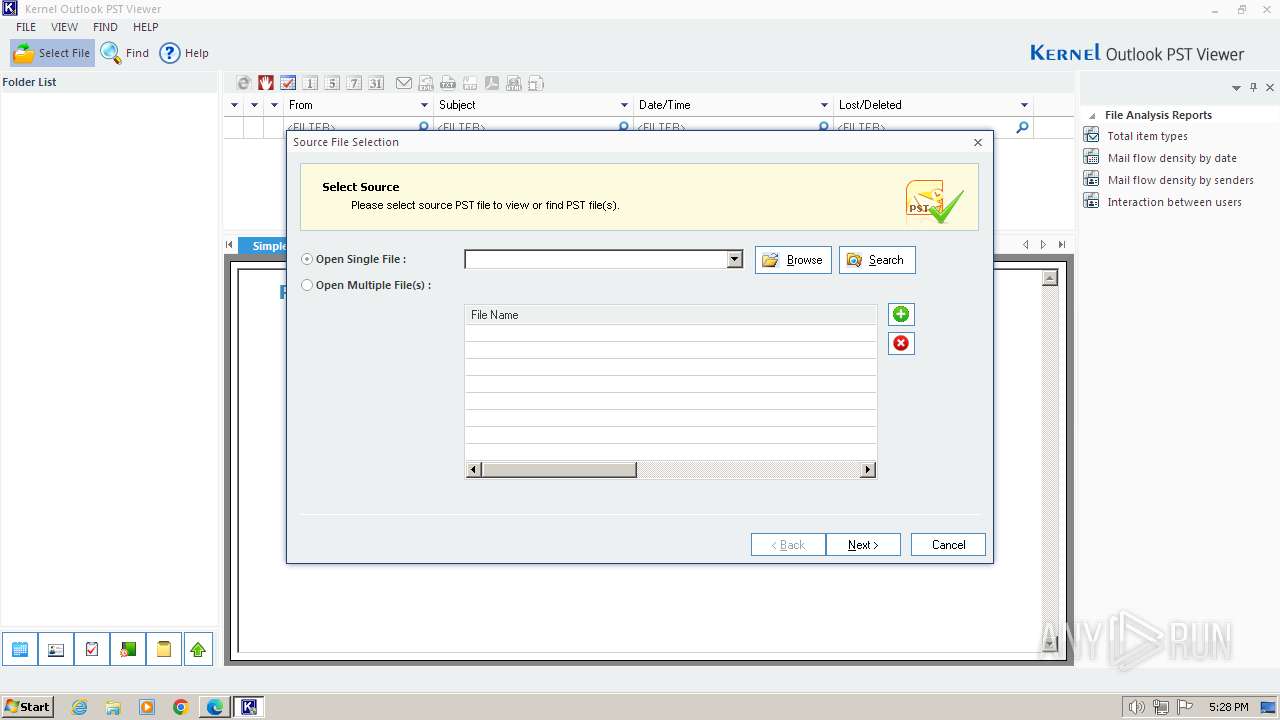Select Open Single File radio option
The height and width of the screenshot is (720, 1280).
(x=307, y=259)
